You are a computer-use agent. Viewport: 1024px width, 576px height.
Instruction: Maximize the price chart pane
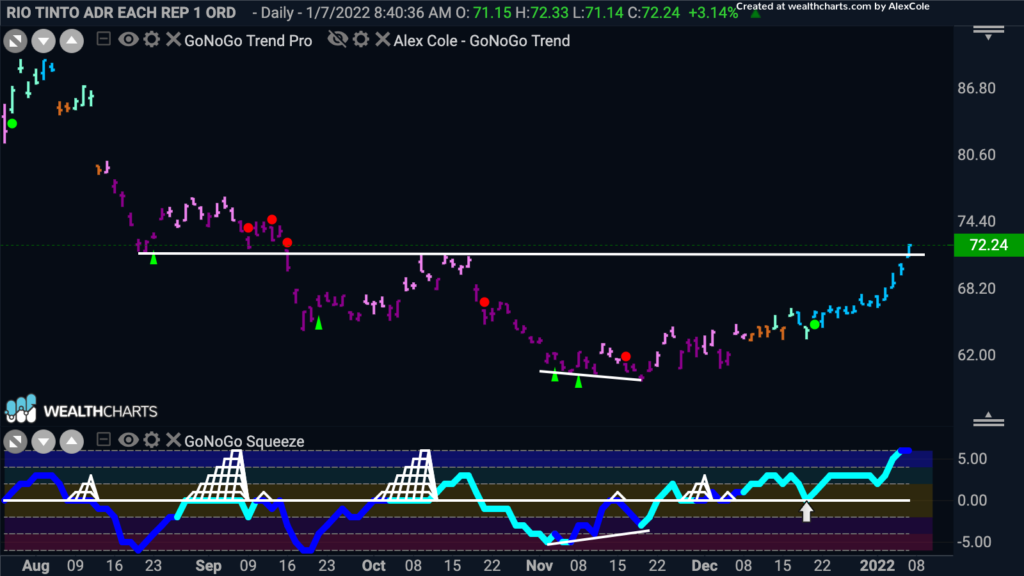click(15, 41)
